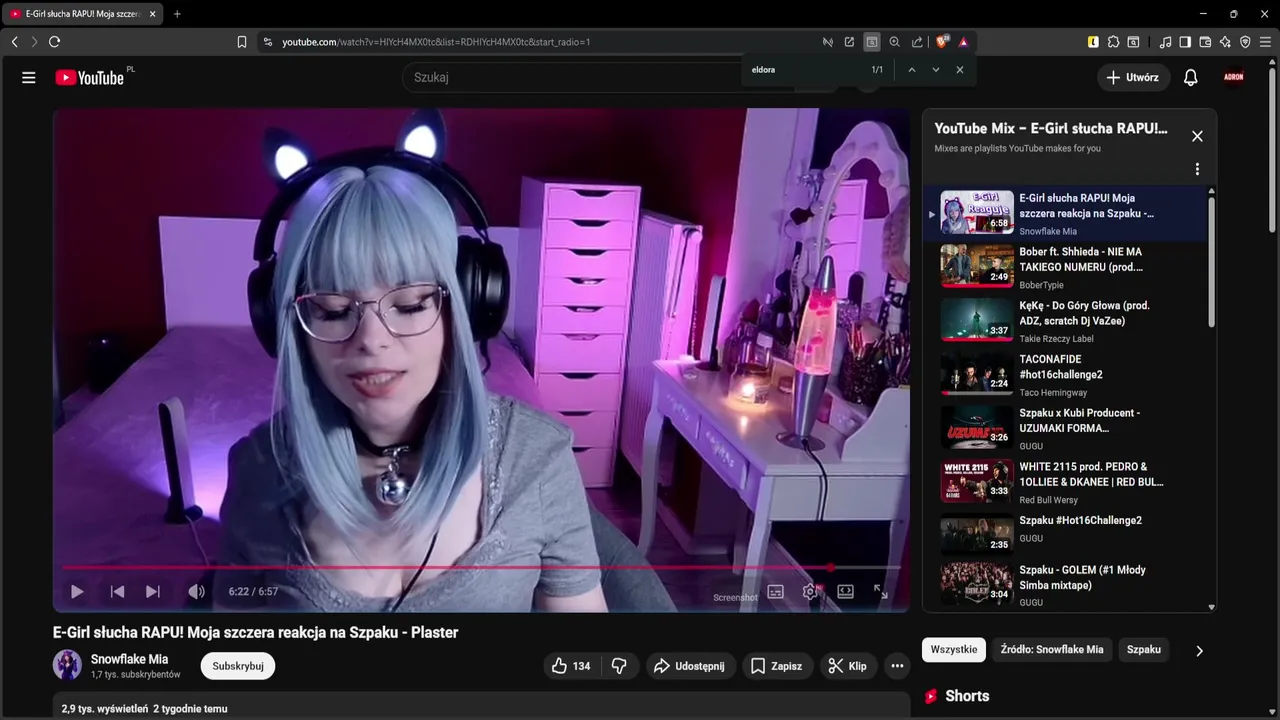Select the Źródło: Snowflake Mia chip

coord(1052,650)
